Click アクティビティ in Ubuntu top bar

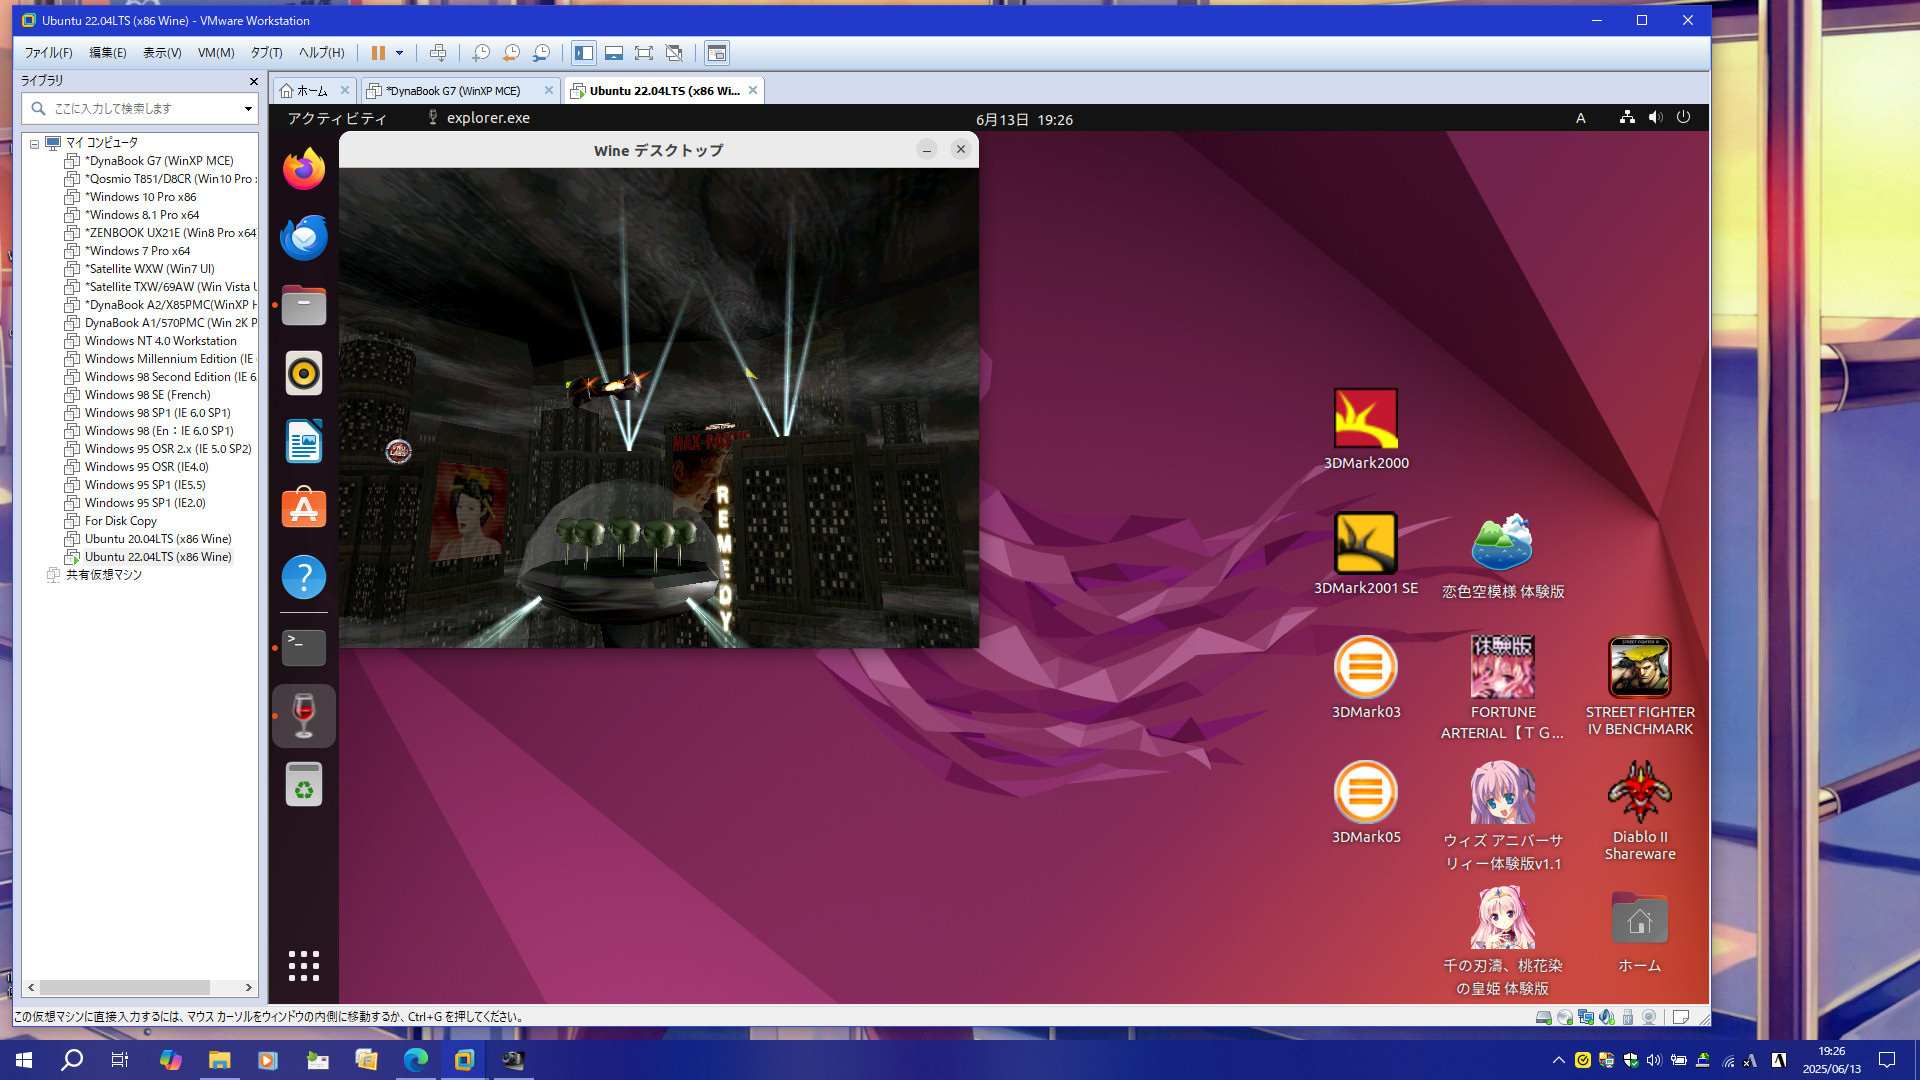coord(337,118)
